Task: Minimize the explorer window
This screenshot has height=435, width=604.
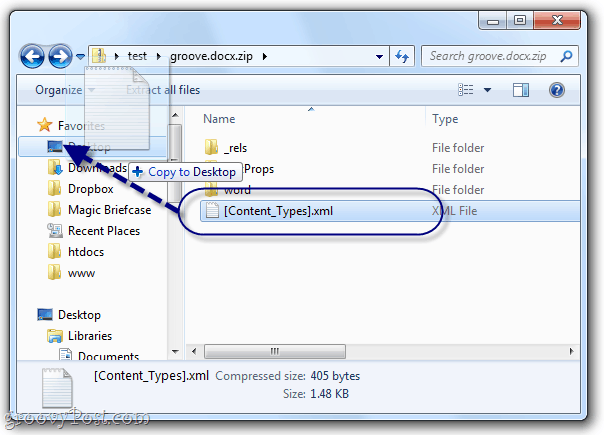Action: click(x=493, y=20)
